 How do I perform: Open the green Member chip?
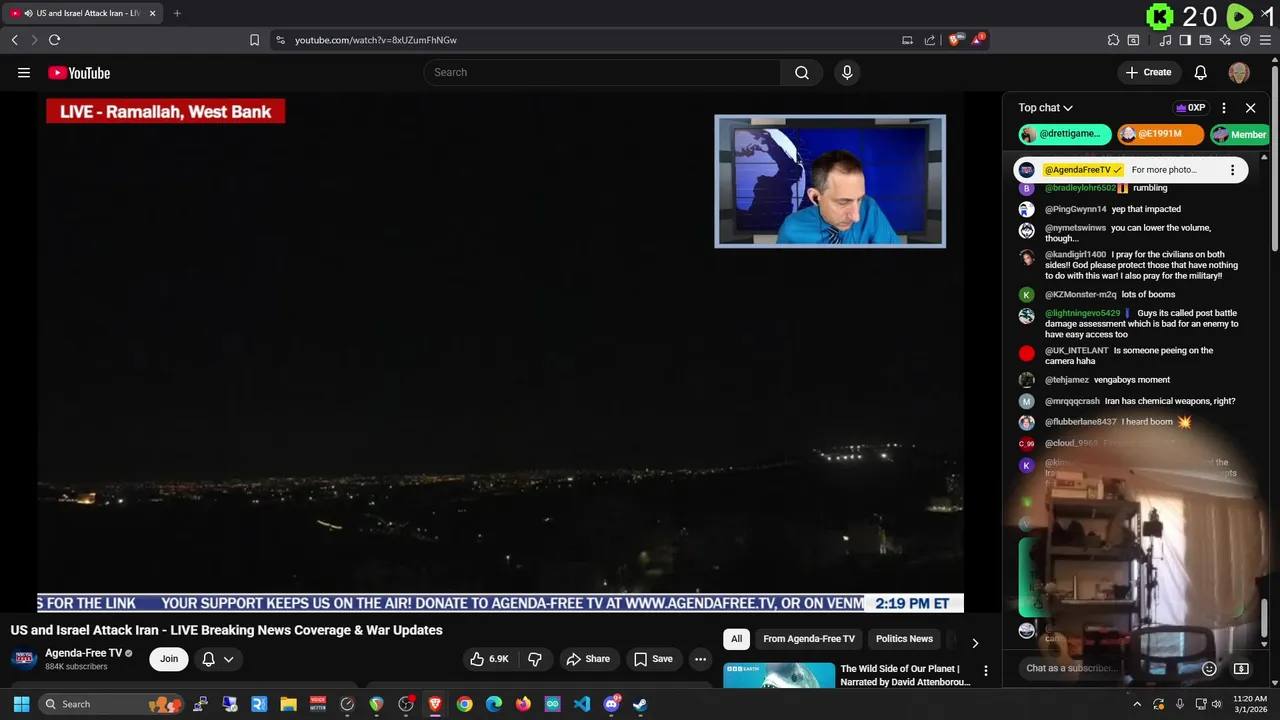tap(1240, 134)
